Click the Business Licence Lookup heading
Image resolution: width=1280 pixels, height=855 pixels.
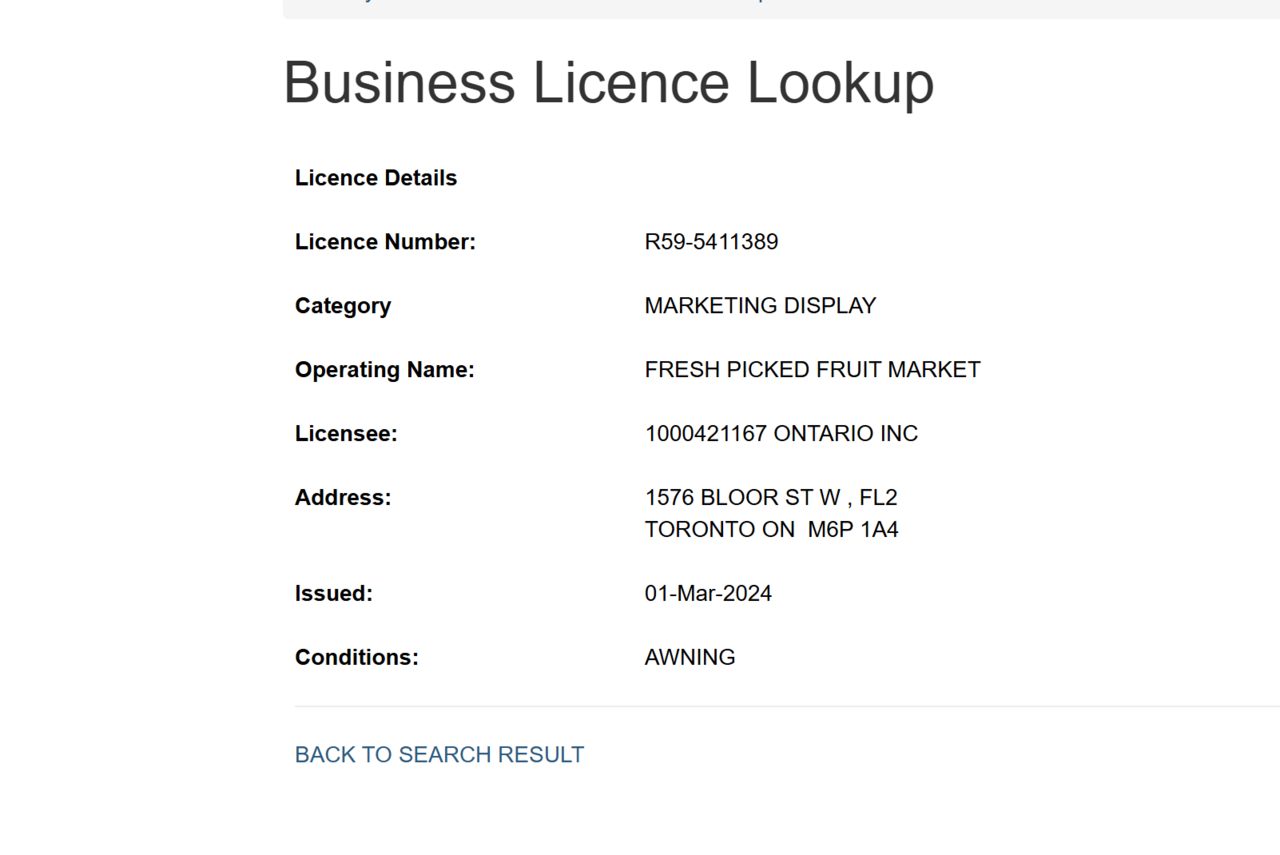coord(608,82)
